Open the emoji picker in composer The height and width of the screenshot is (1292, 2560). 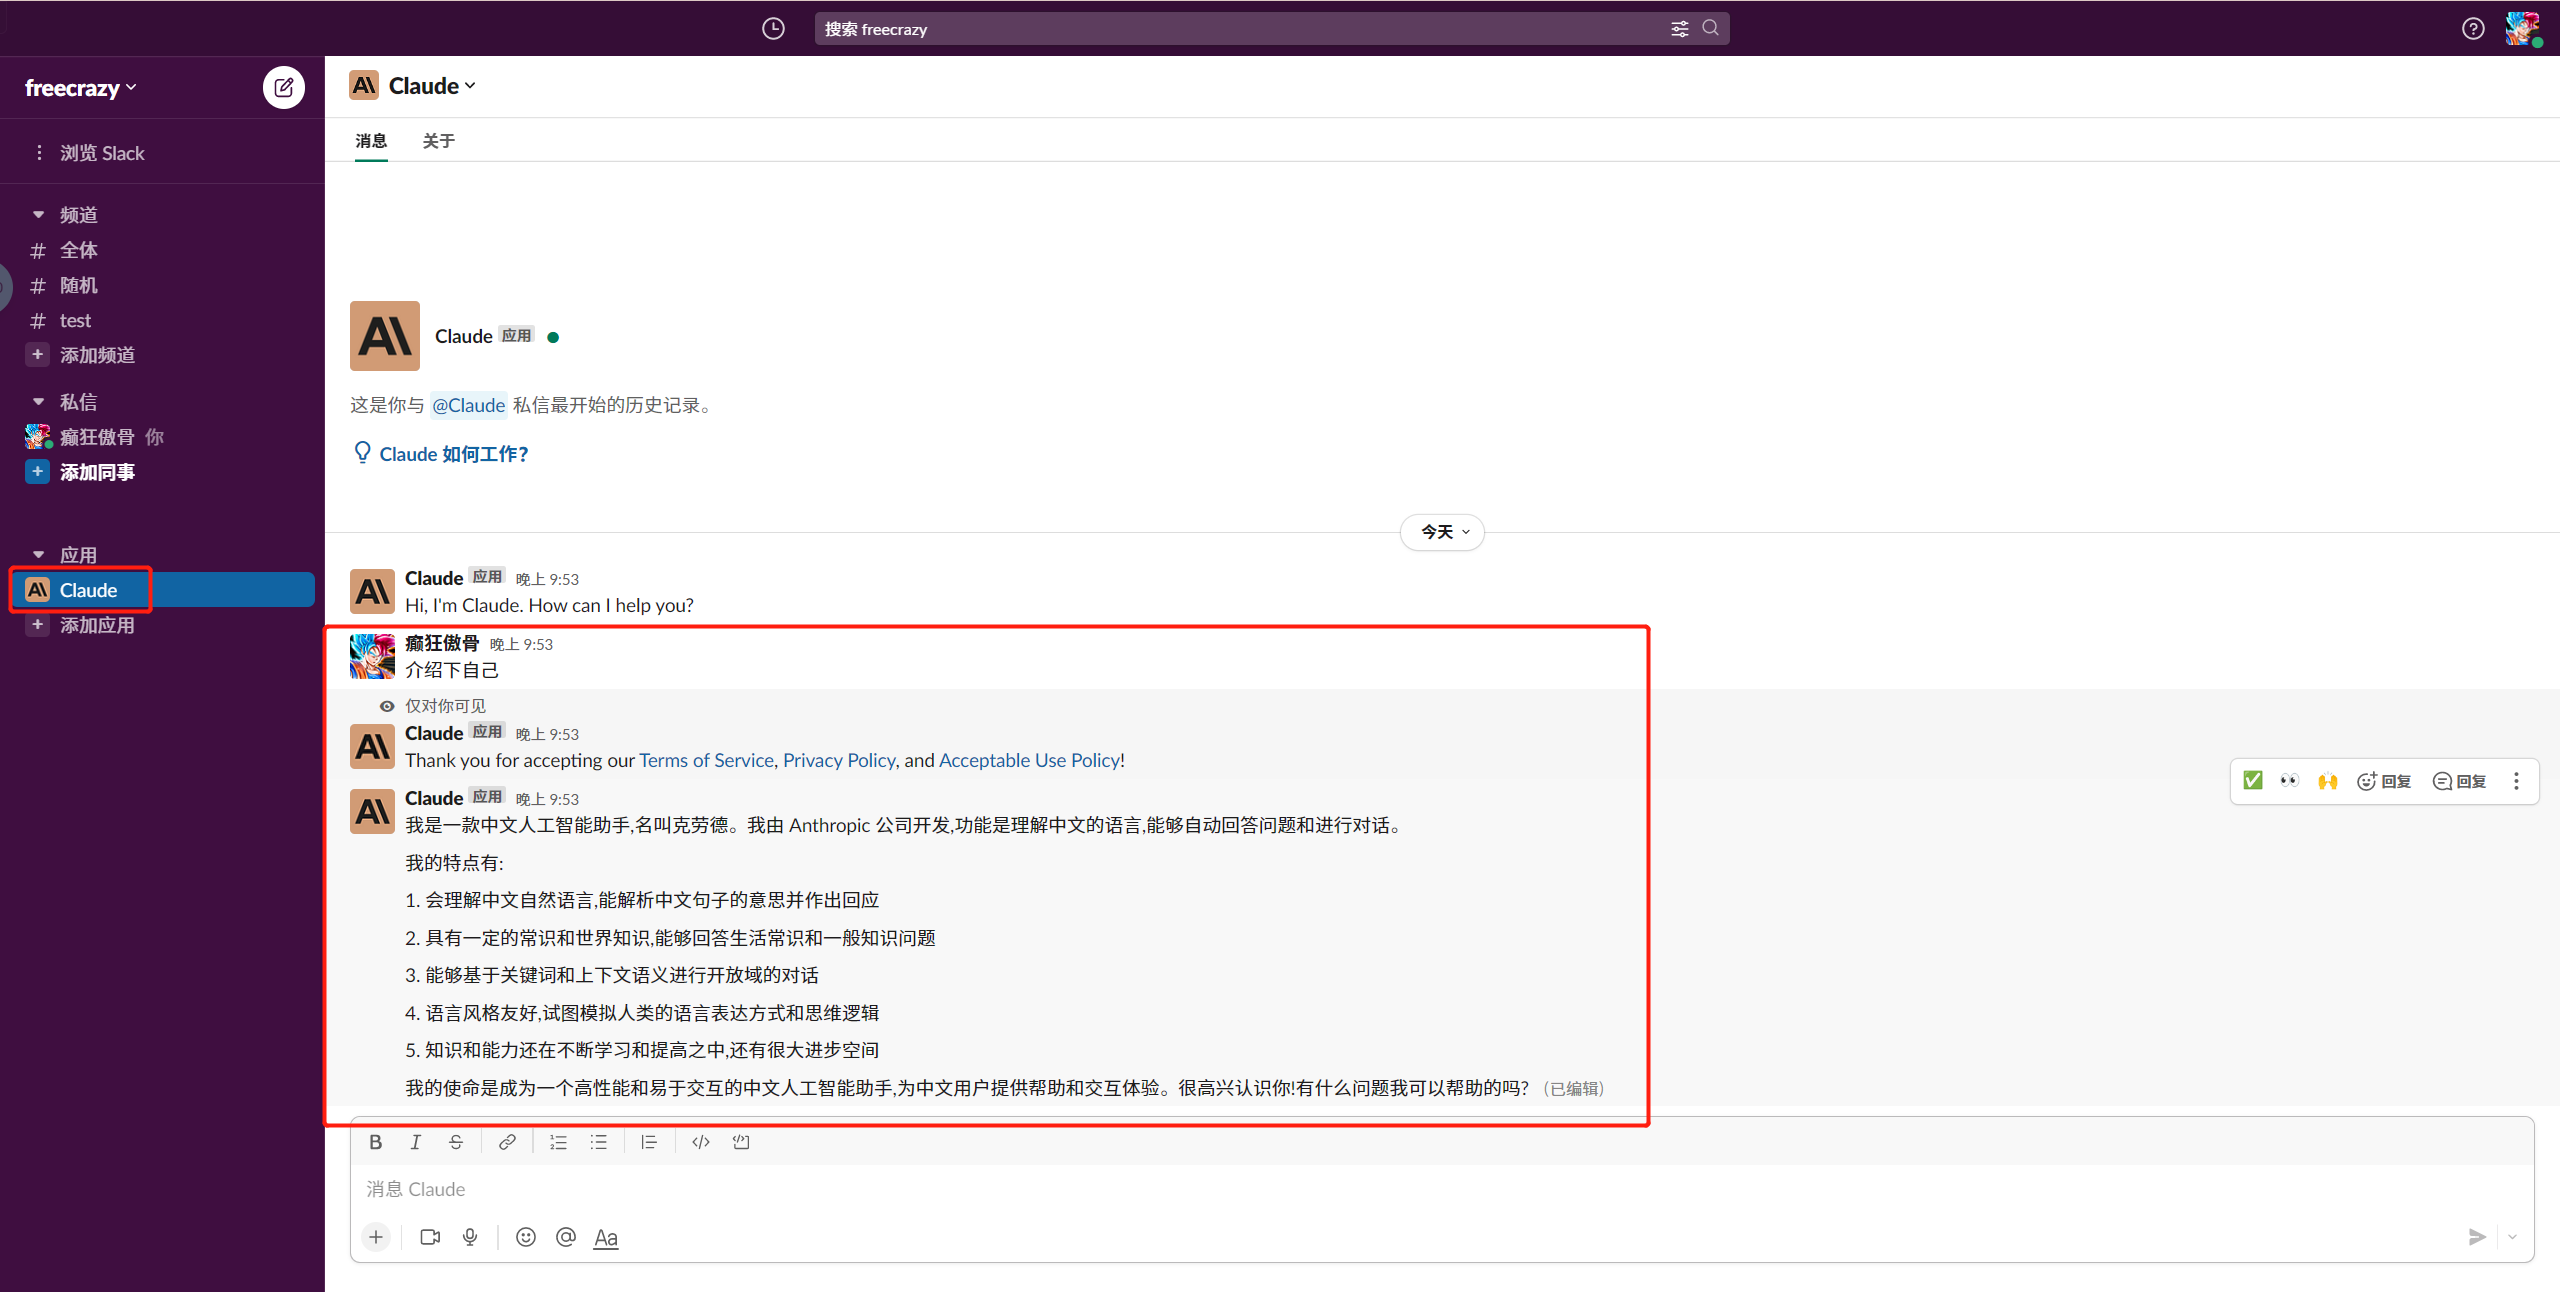tap(526, 1237)
